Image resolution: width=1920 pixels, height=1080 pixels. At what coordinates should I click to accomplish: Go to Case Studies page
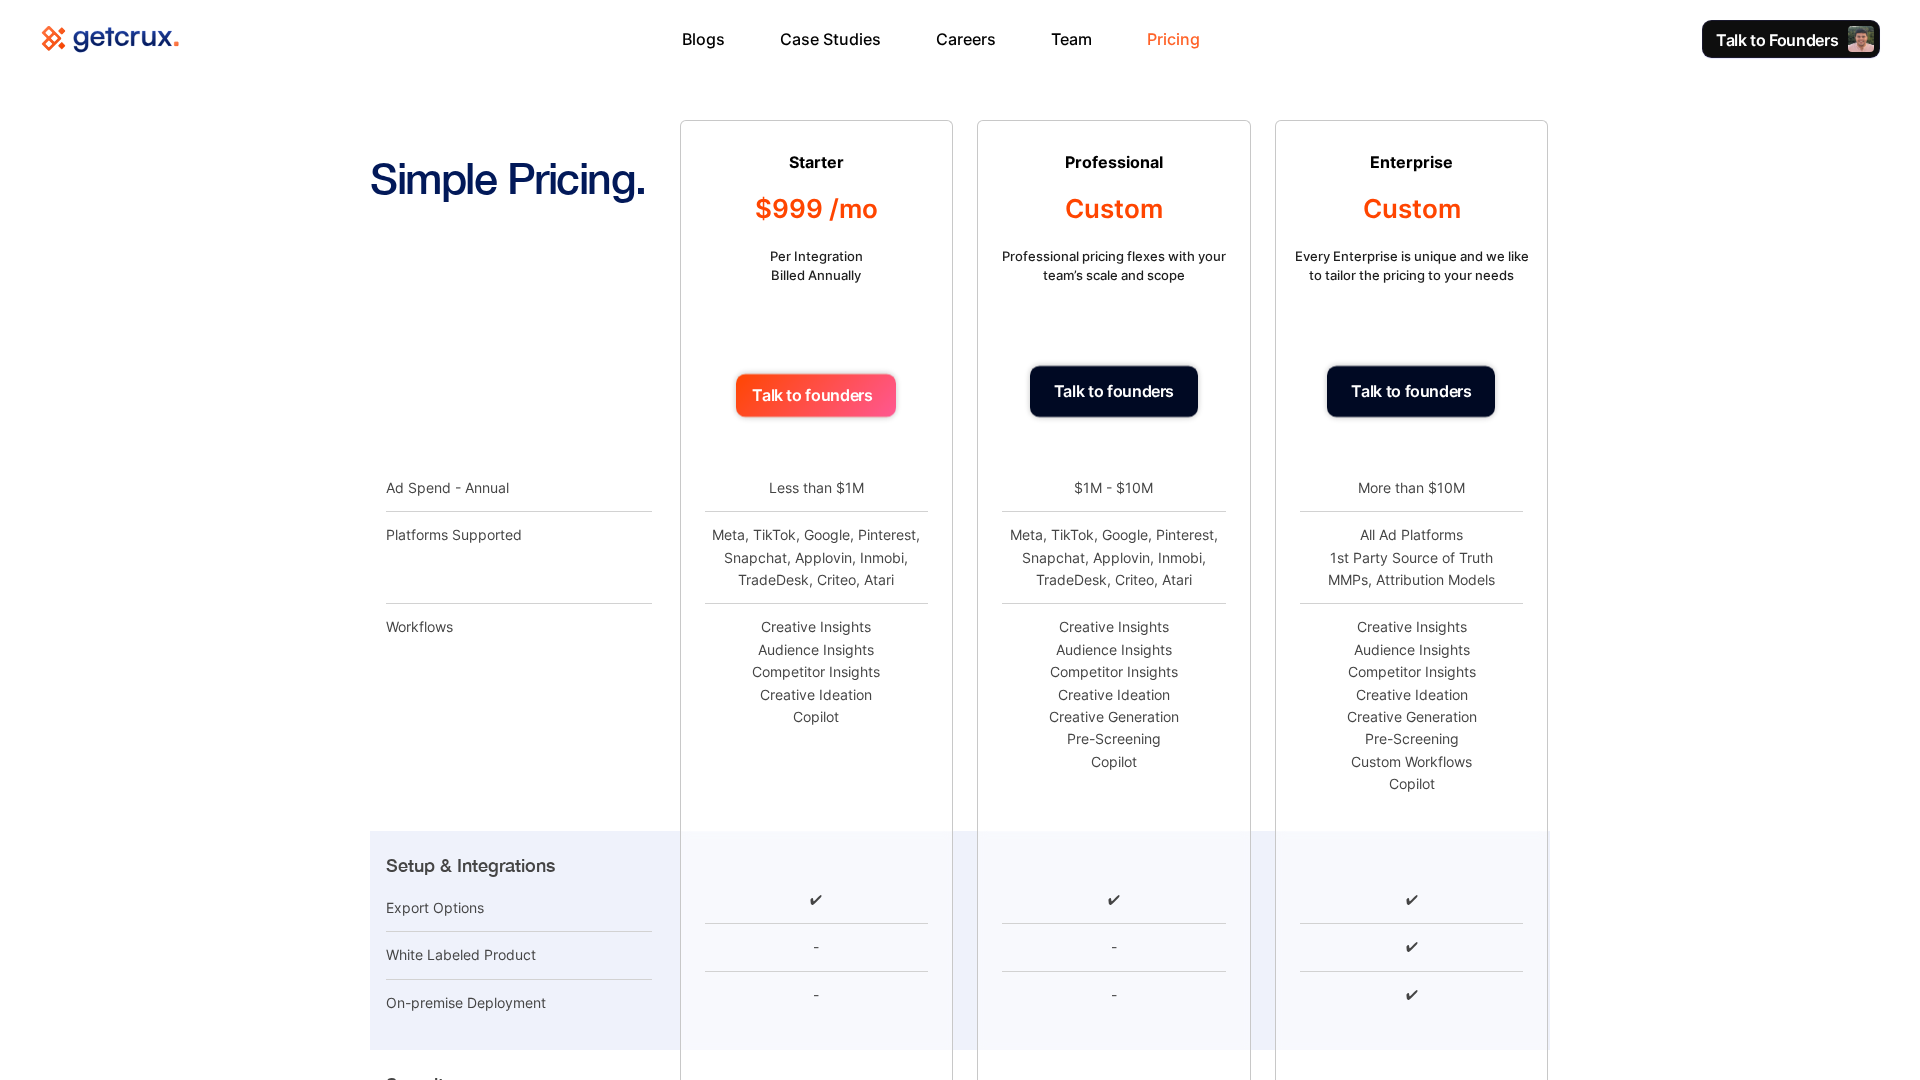(830, 40)
